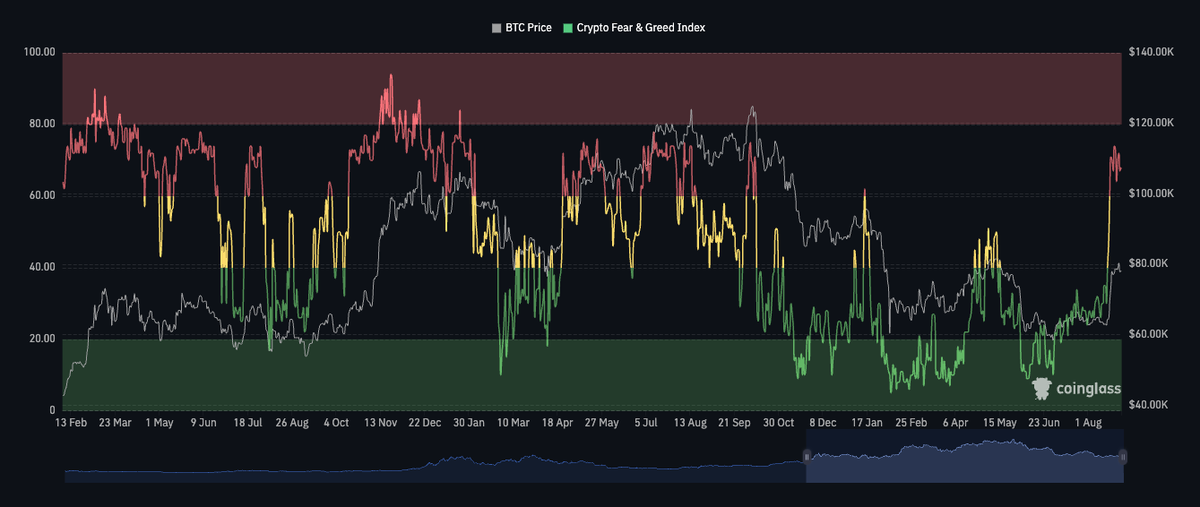Click the 1 Aug date label
Viewport: 1200px width, 507px height.
tap(1091, 423)
